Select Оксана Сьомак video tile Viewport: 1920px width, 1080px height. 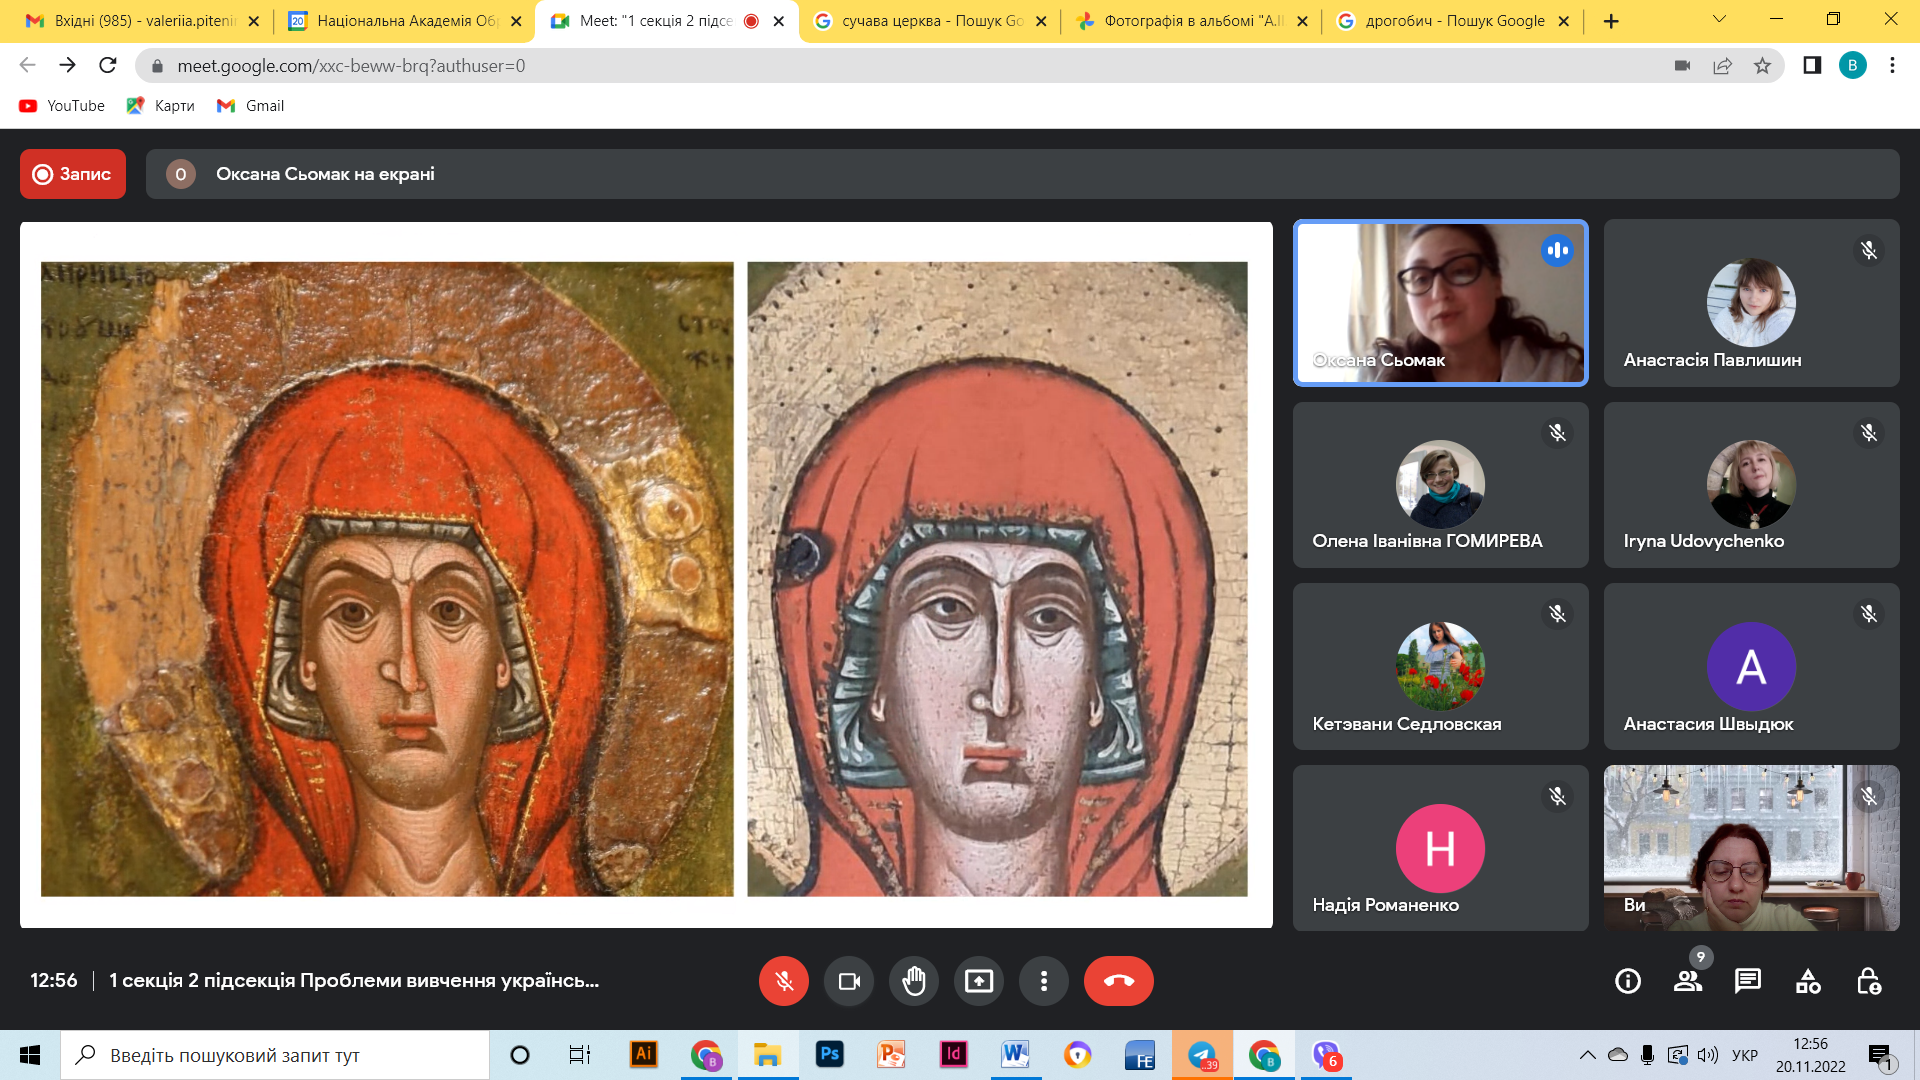pos(1441,303)
